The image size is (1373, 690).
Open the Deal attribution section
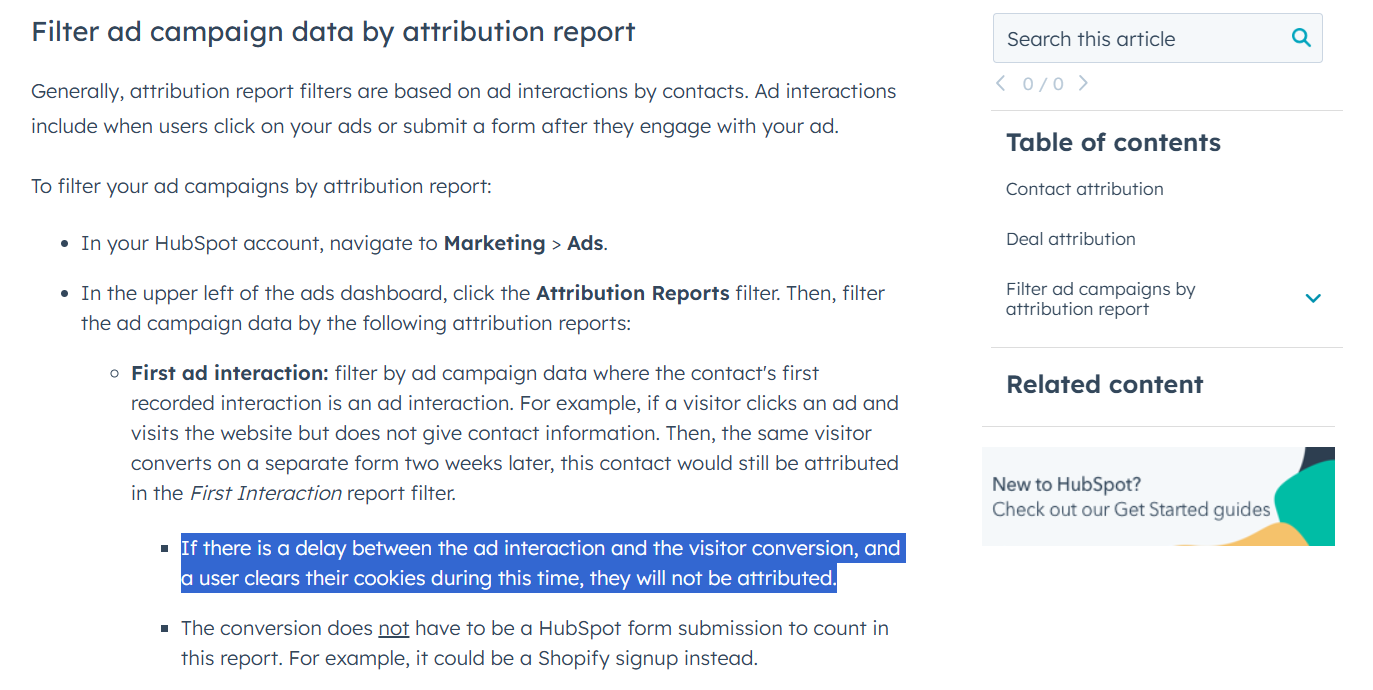1070,239
